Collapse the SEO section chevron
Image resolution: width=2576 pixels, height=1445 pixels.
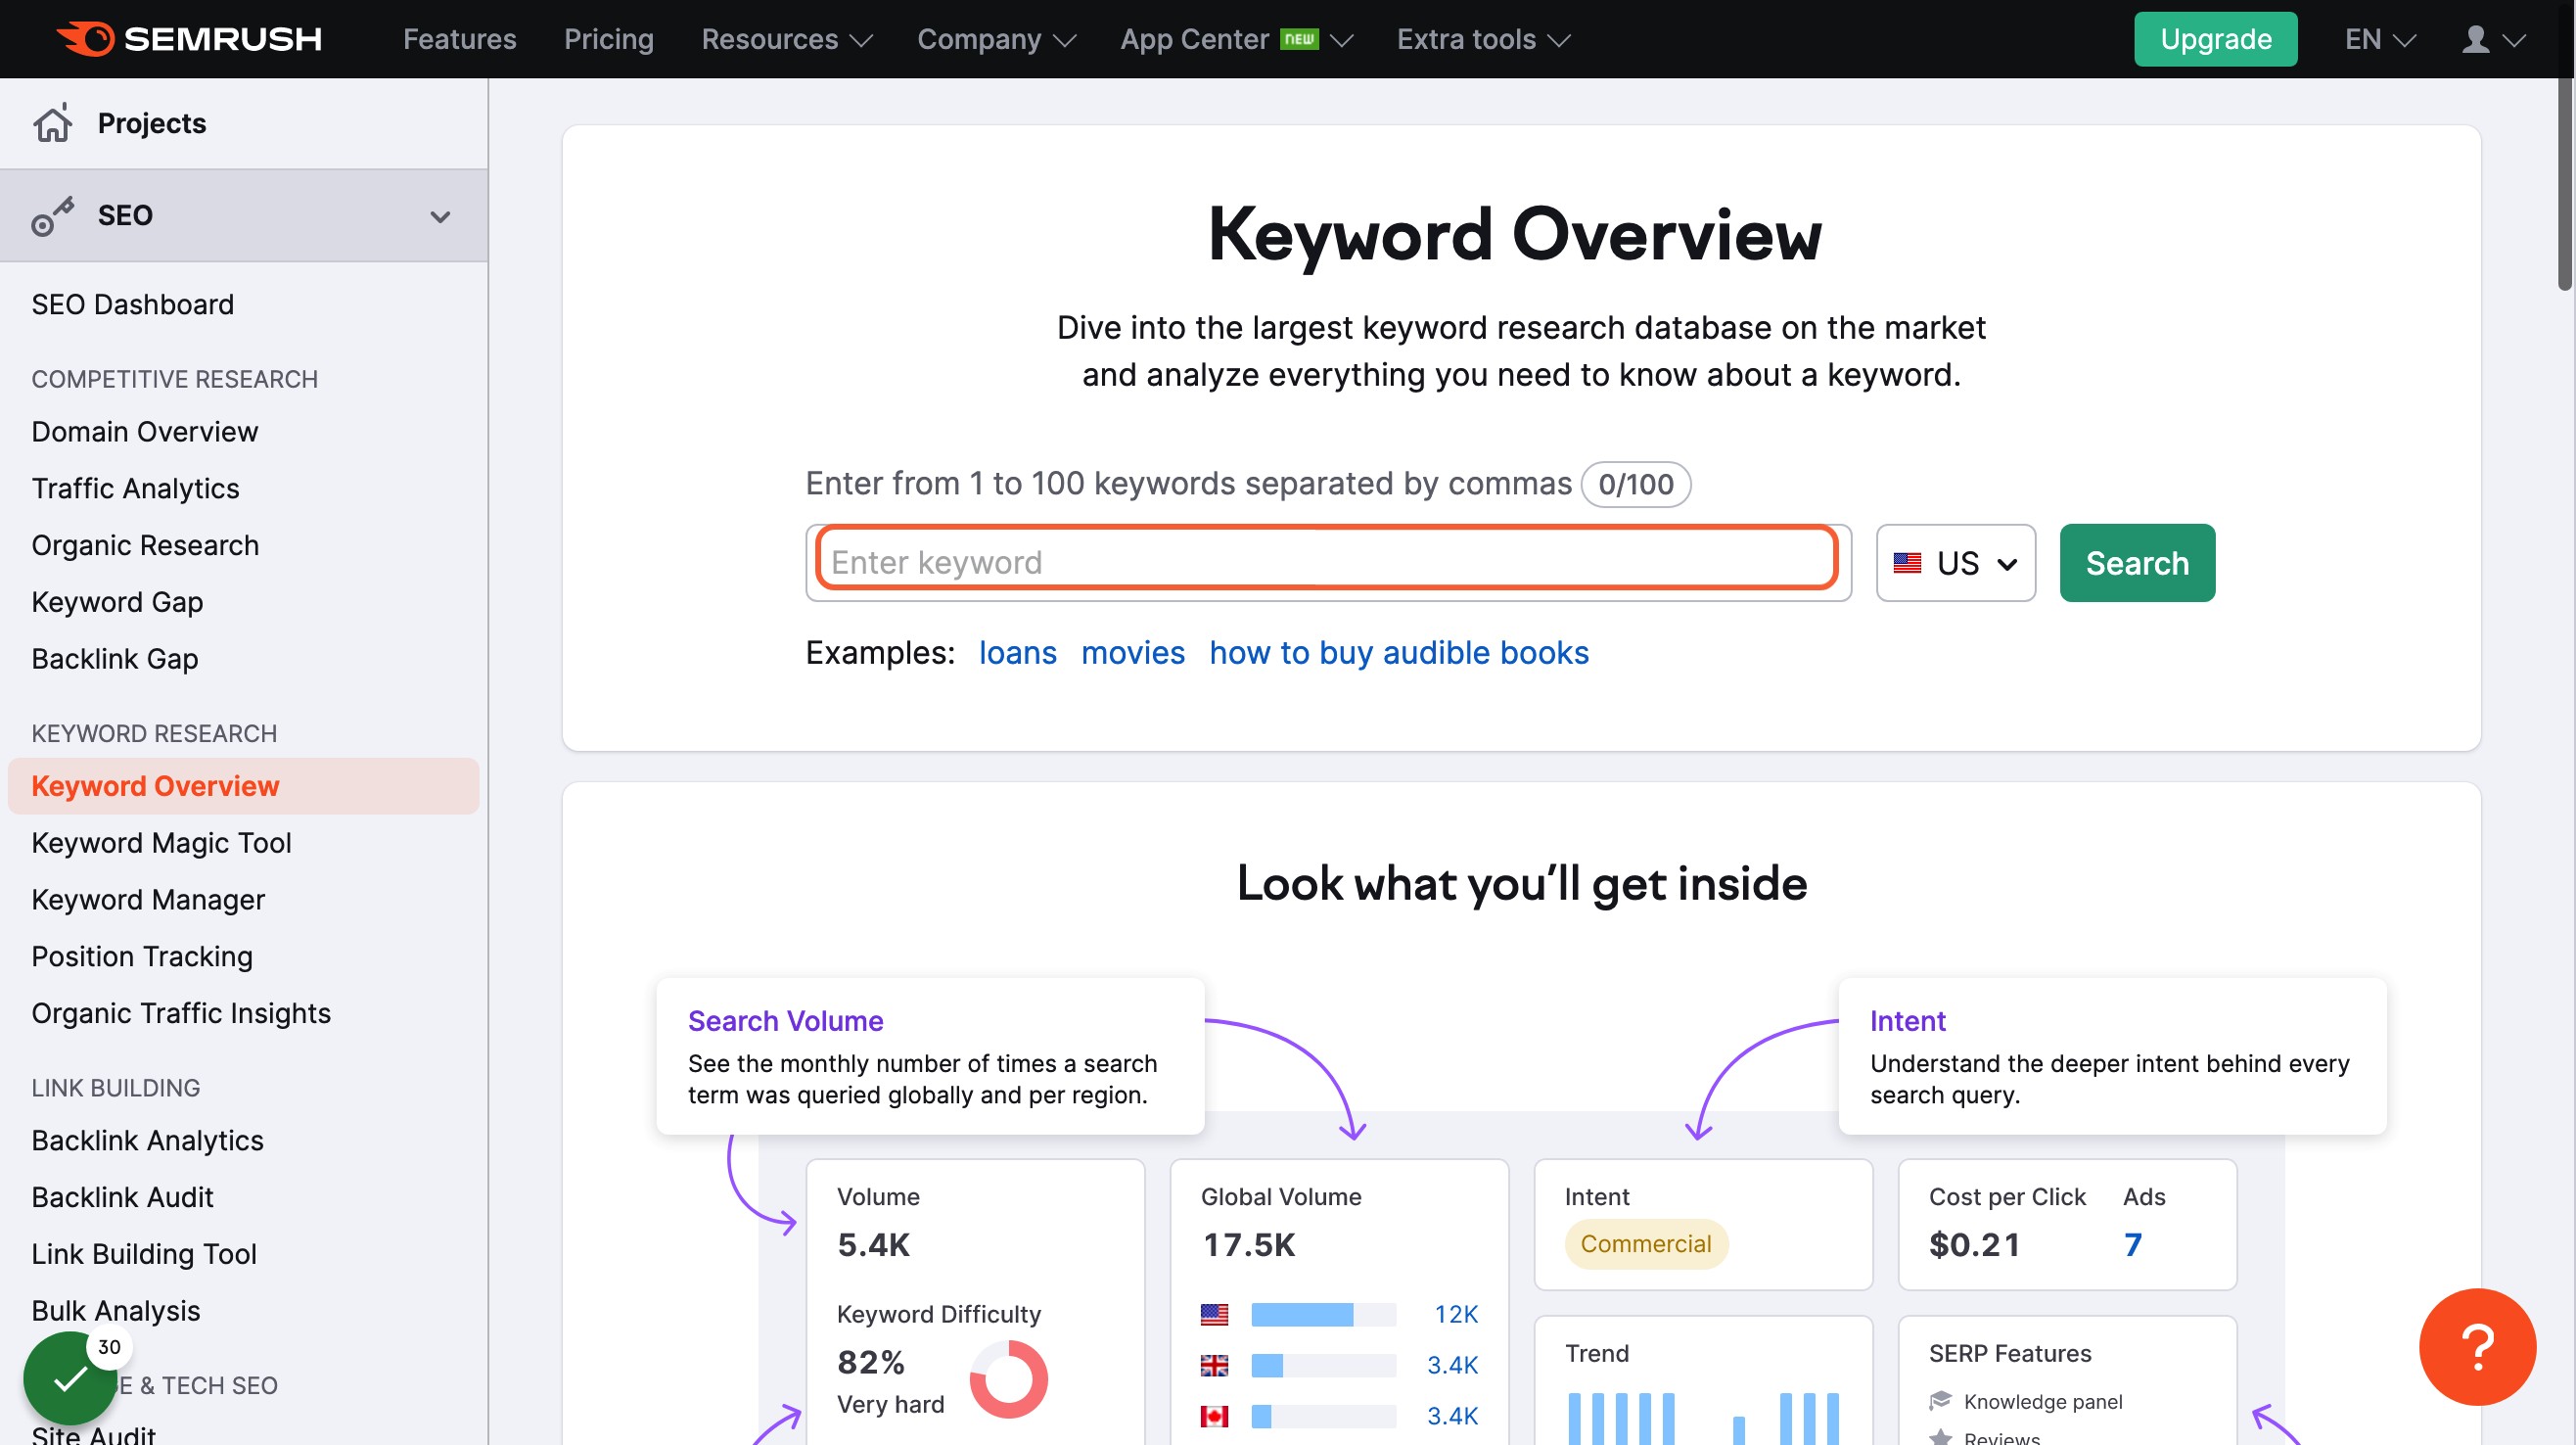[440, 216]
